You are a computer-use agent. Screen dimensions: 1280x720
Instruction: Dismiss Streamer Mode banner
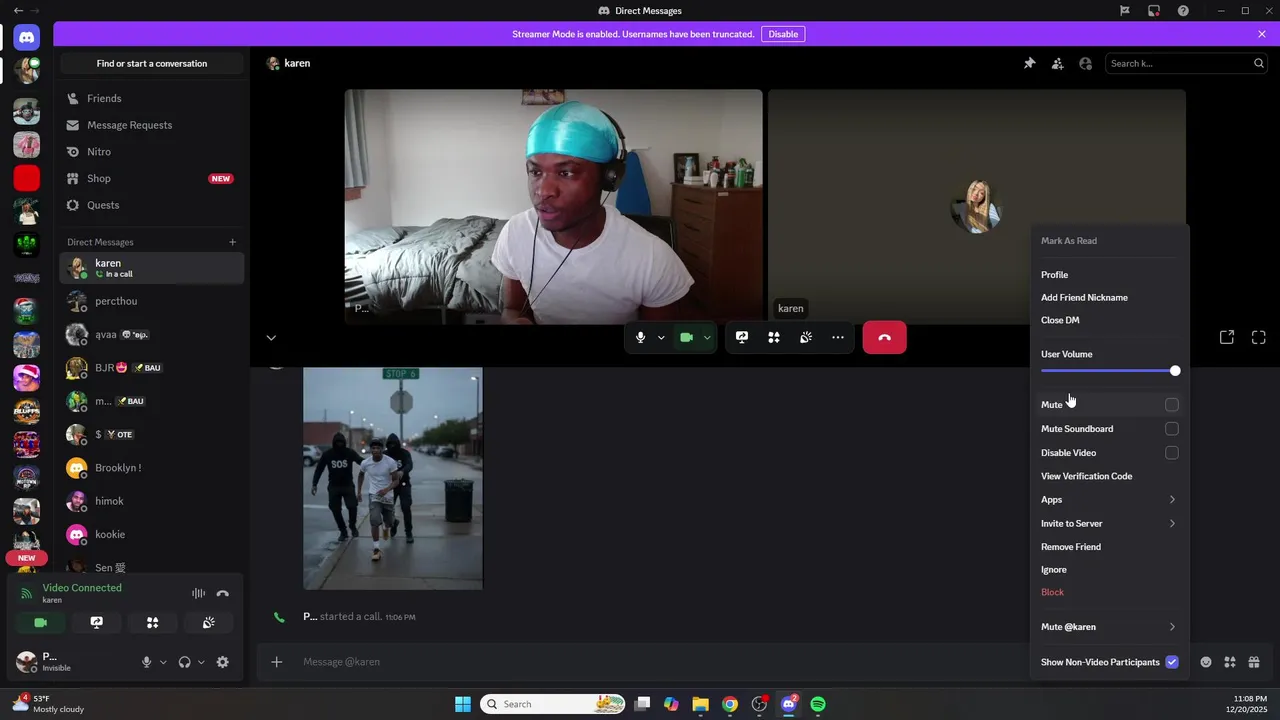1262,34
